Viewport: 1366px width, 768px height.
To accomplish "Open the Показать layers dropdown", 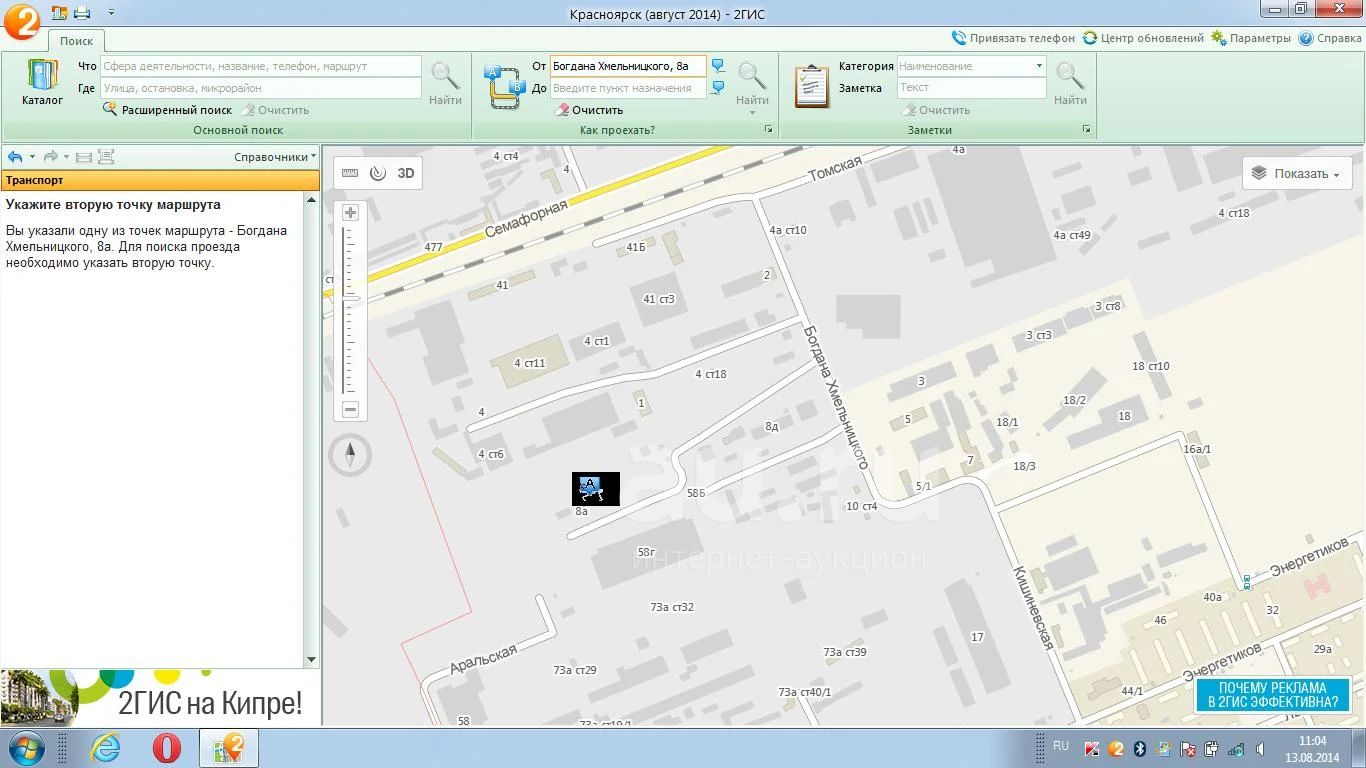I will click(x=1298, y=173).
